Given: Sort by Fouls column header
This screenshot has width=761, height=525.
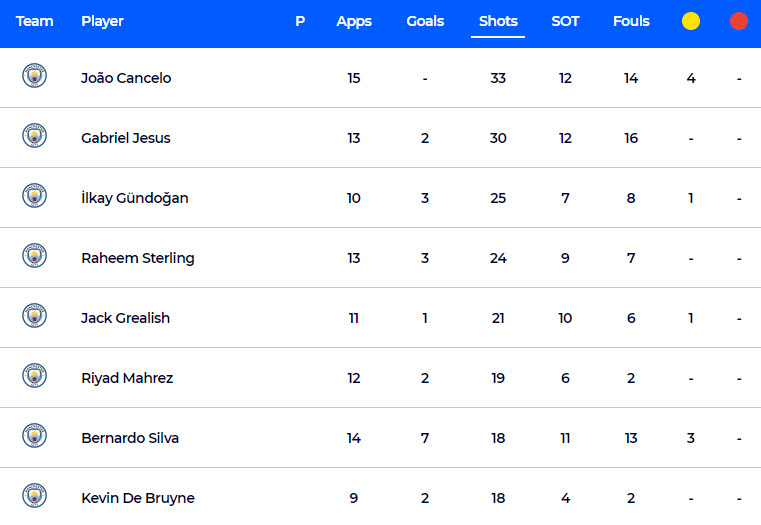Looking at the screenshot, I should 631,21.
